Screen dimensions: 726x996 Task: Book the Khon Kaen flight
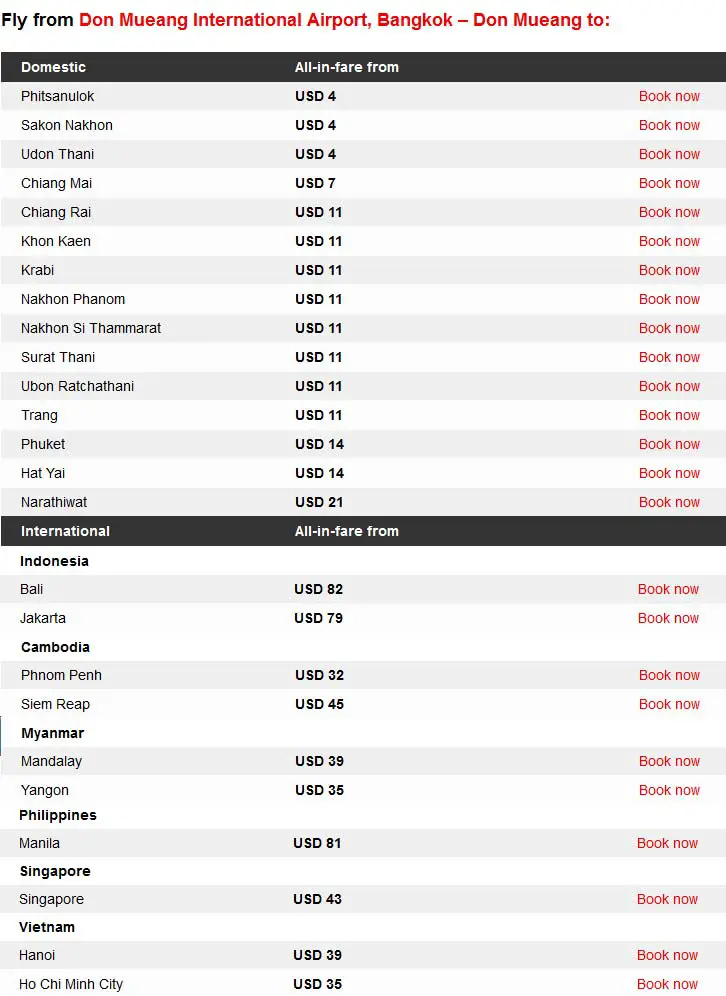point(669,242)
